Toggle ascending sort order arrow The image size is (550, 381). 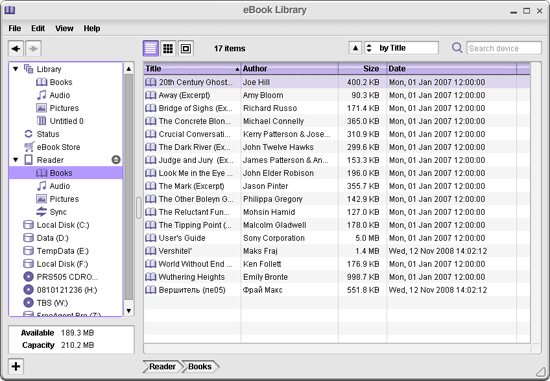tap(355, 48)
